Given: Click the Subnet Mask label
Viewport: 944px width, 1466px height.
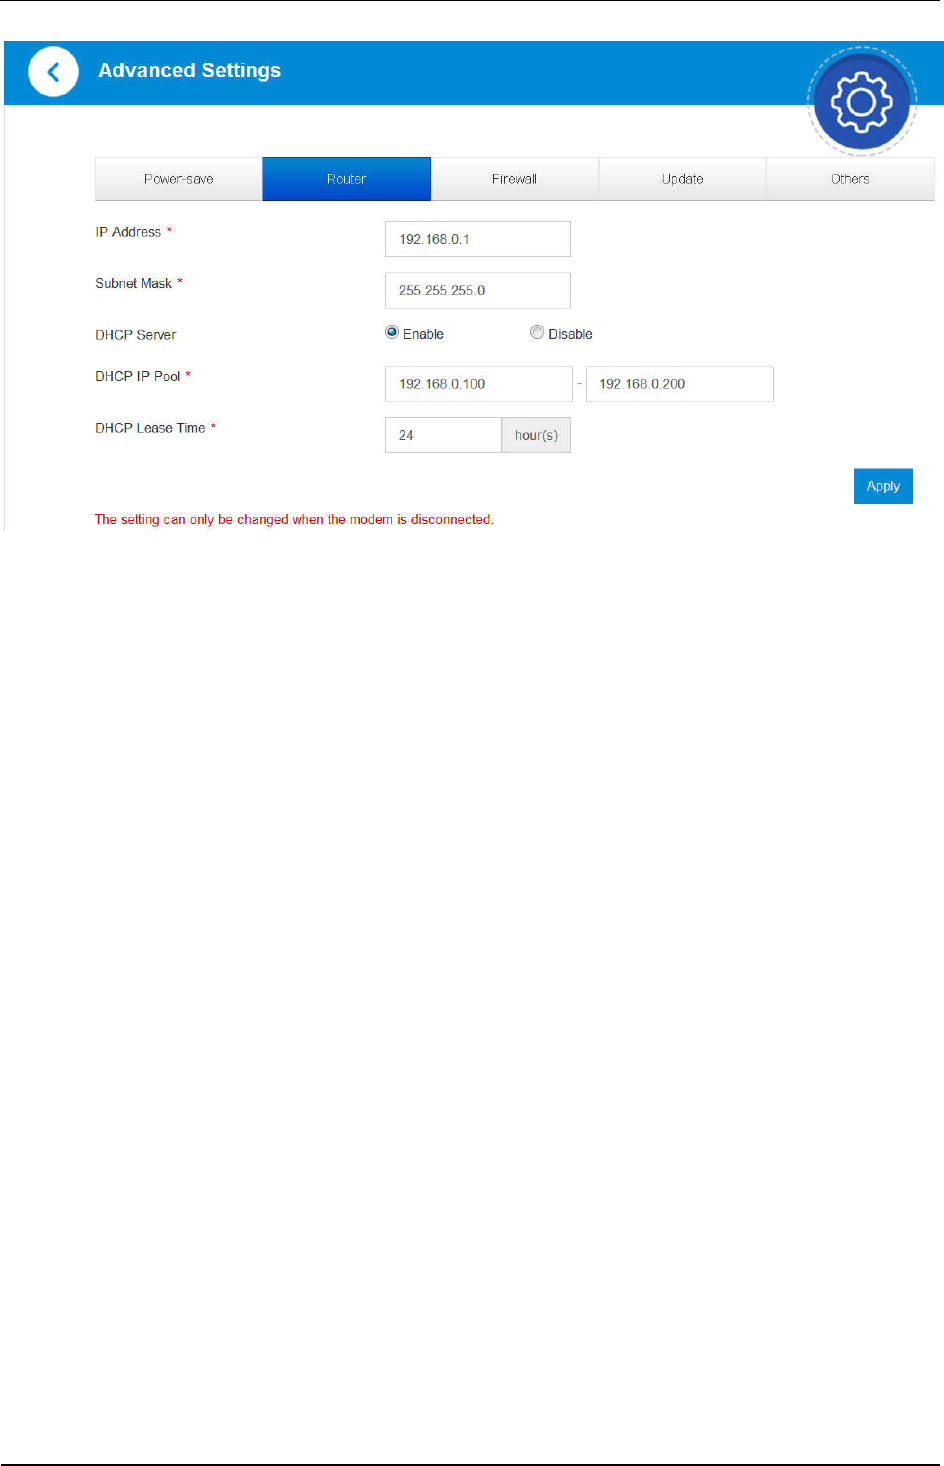Looking at the screenshot, I should (x=134, y=284).
